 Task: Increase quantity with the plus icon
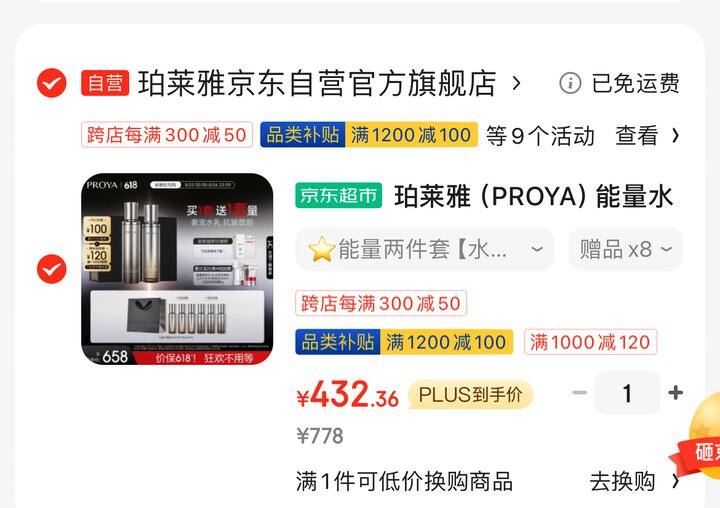675,393
